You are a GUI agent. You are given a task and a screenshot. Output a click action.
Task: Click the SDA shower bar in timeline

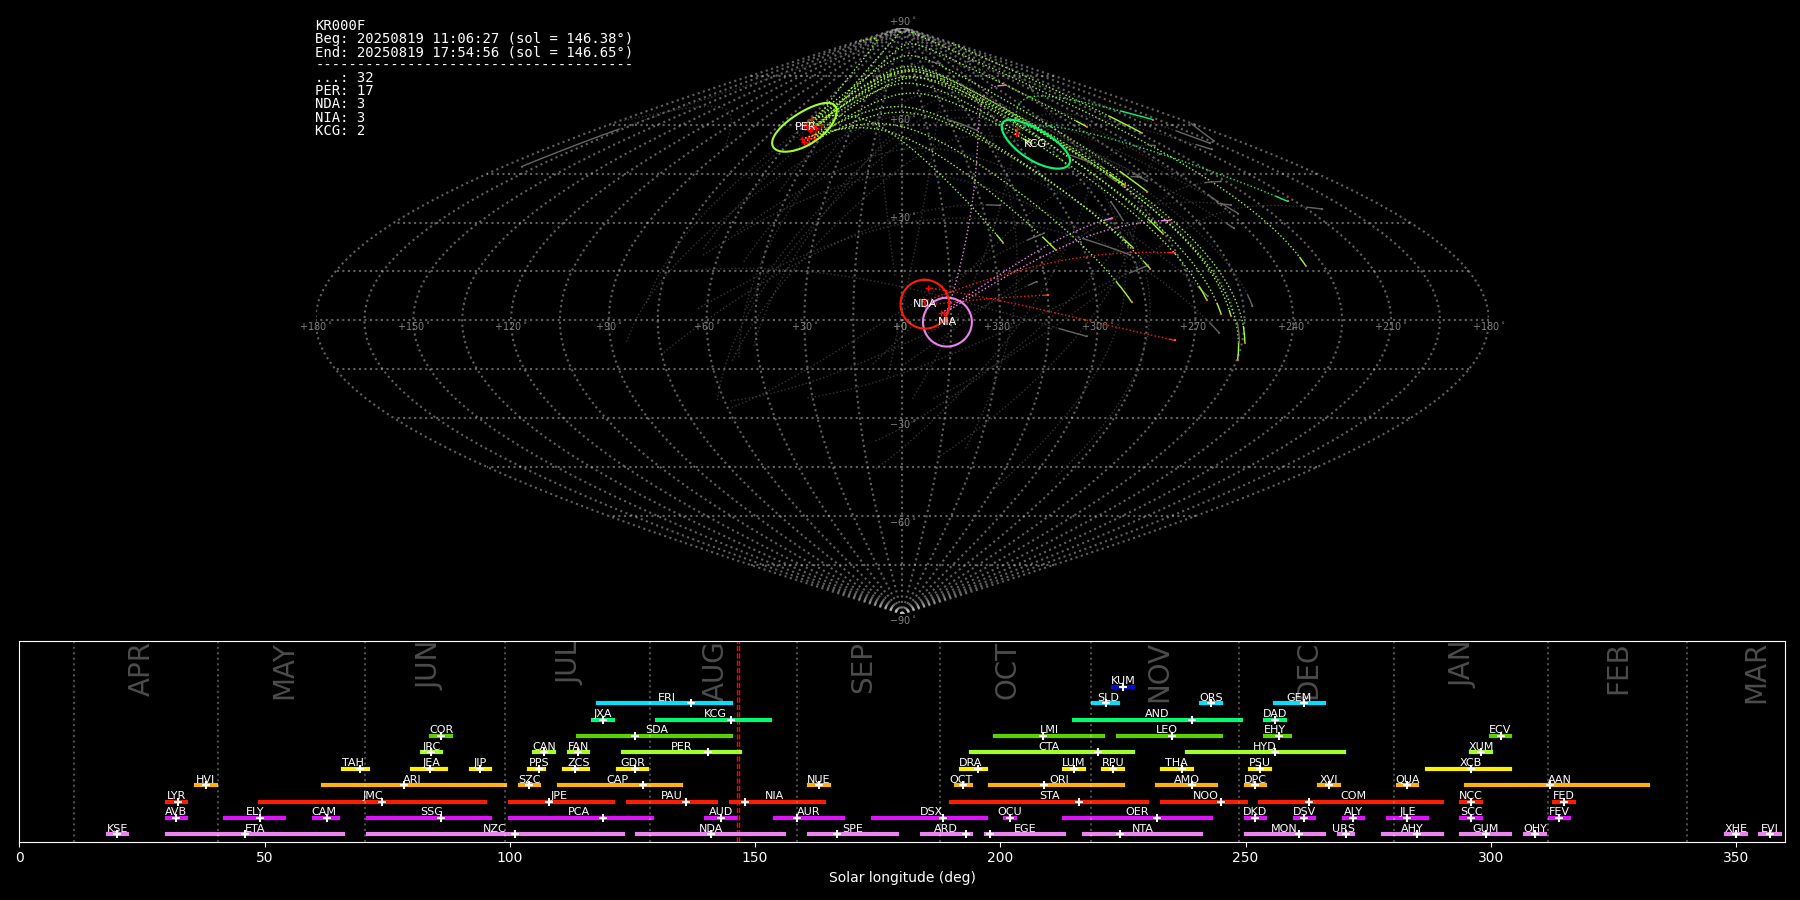coord(654,736)
